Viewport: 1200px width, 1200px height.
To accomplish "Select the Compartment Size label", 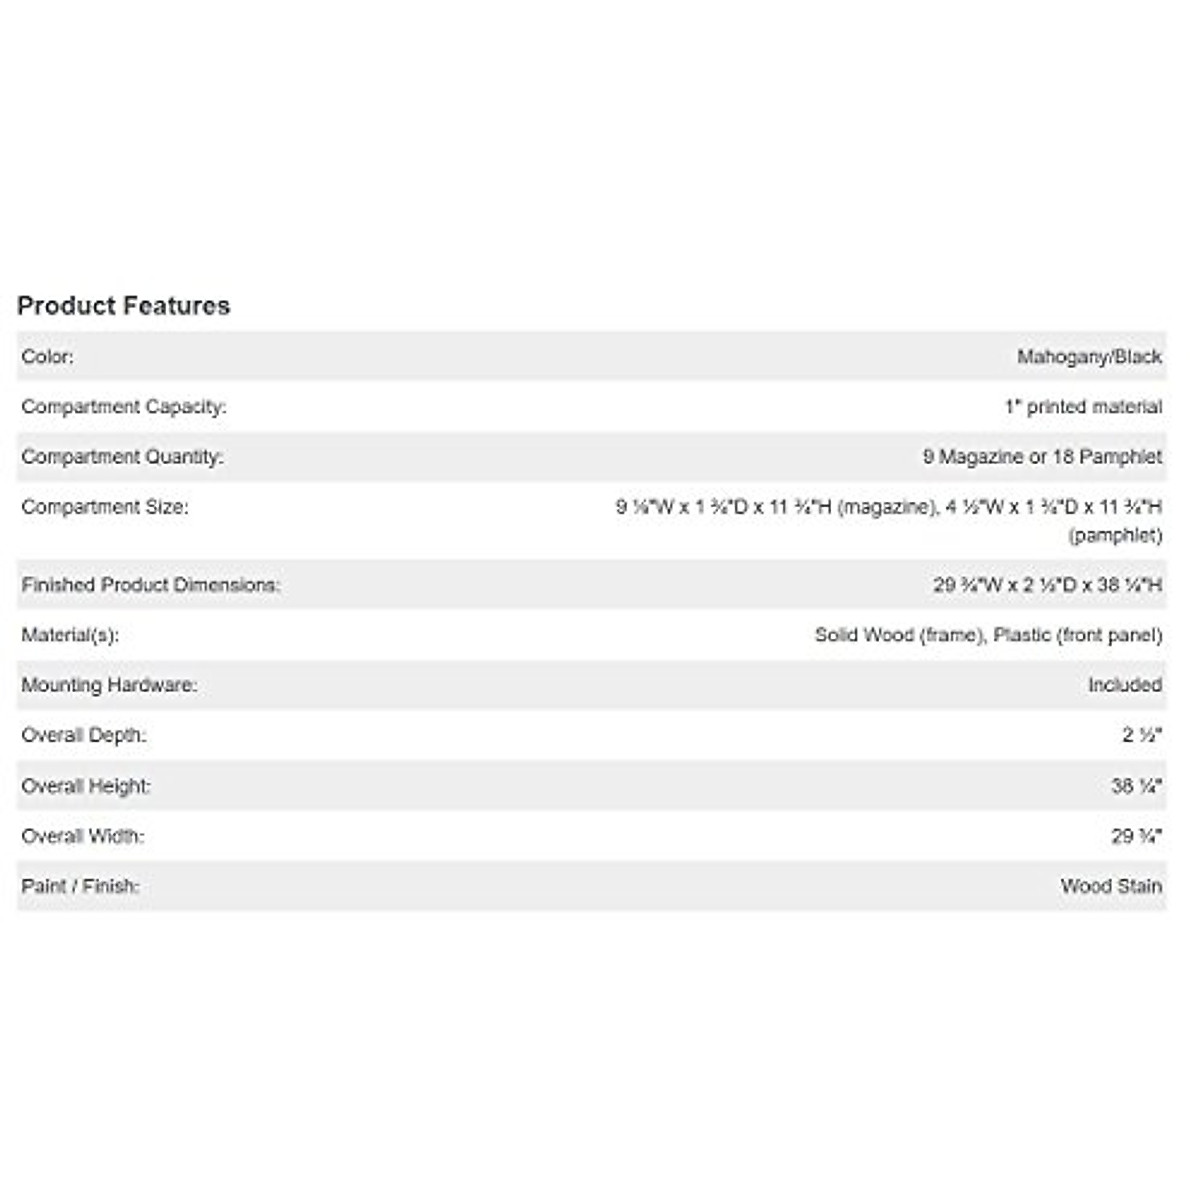I will 105,507.
